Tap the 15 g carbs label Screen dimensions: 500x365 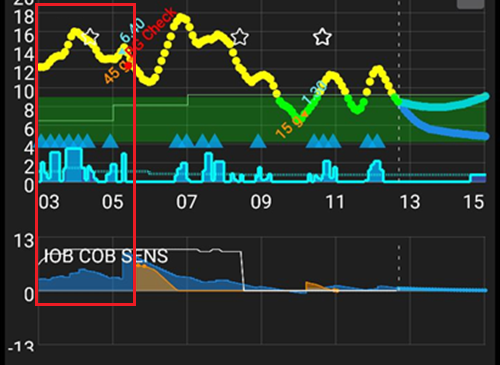click(289, 127)
